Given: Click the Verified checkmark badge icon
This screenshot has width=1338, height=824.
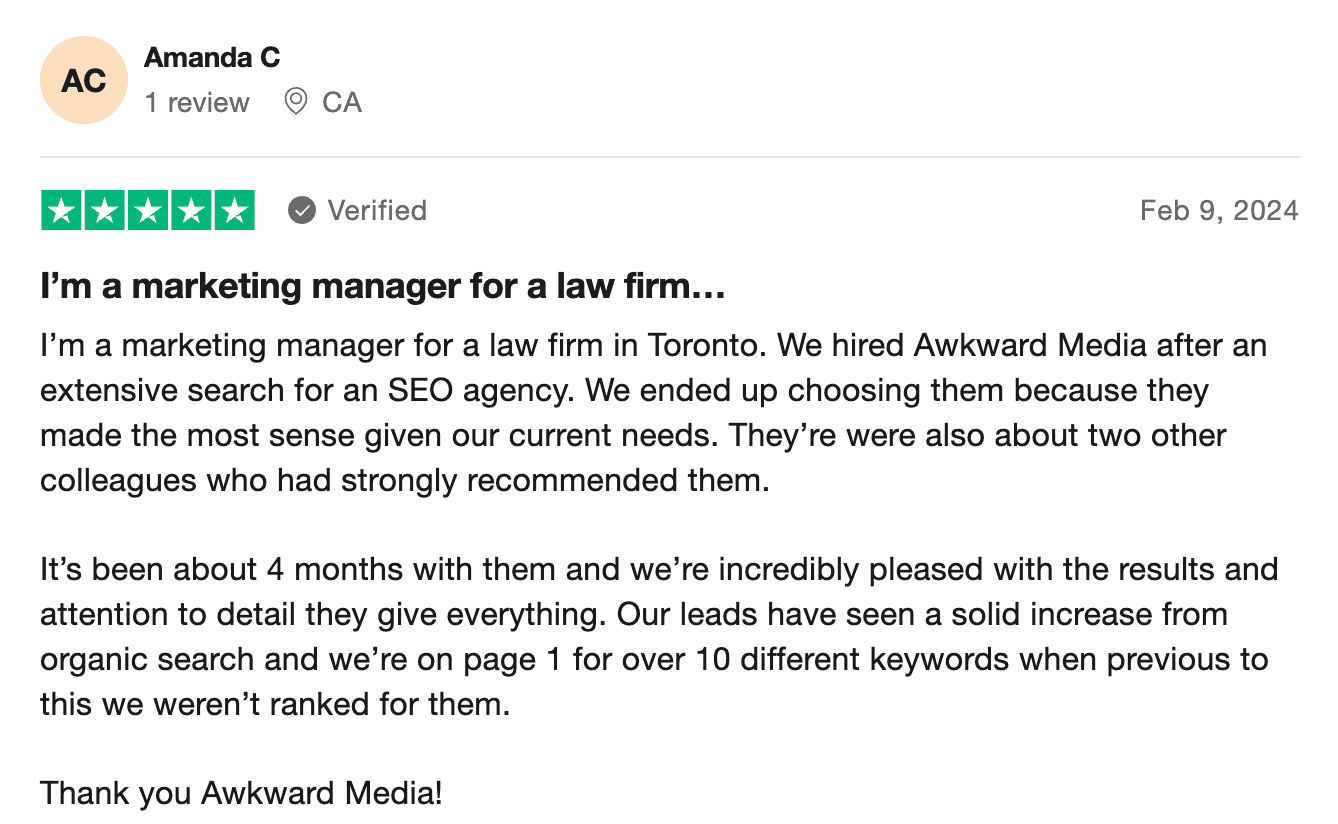Looking at the screenshot, I should click(302, 210).
